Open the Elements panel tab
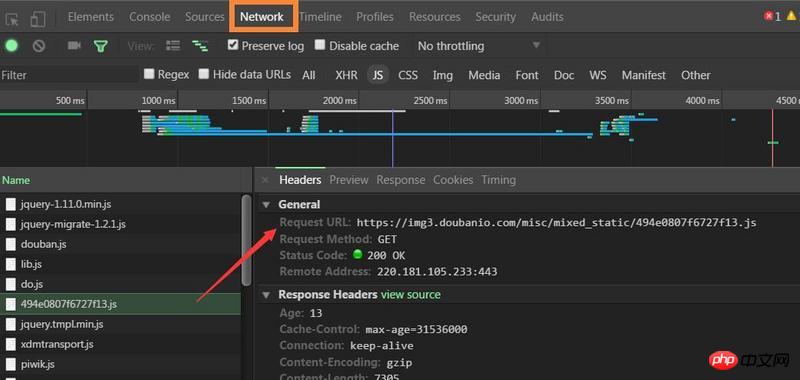Screen dimensions: 800x380 (91, 17)
